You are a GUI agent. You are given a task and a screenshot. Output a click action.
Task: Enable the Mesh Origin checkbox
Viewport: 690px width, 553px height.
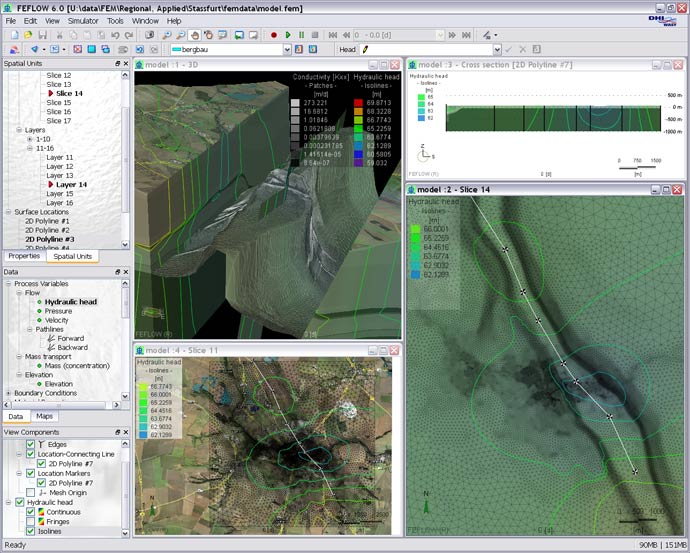[30, 492]
